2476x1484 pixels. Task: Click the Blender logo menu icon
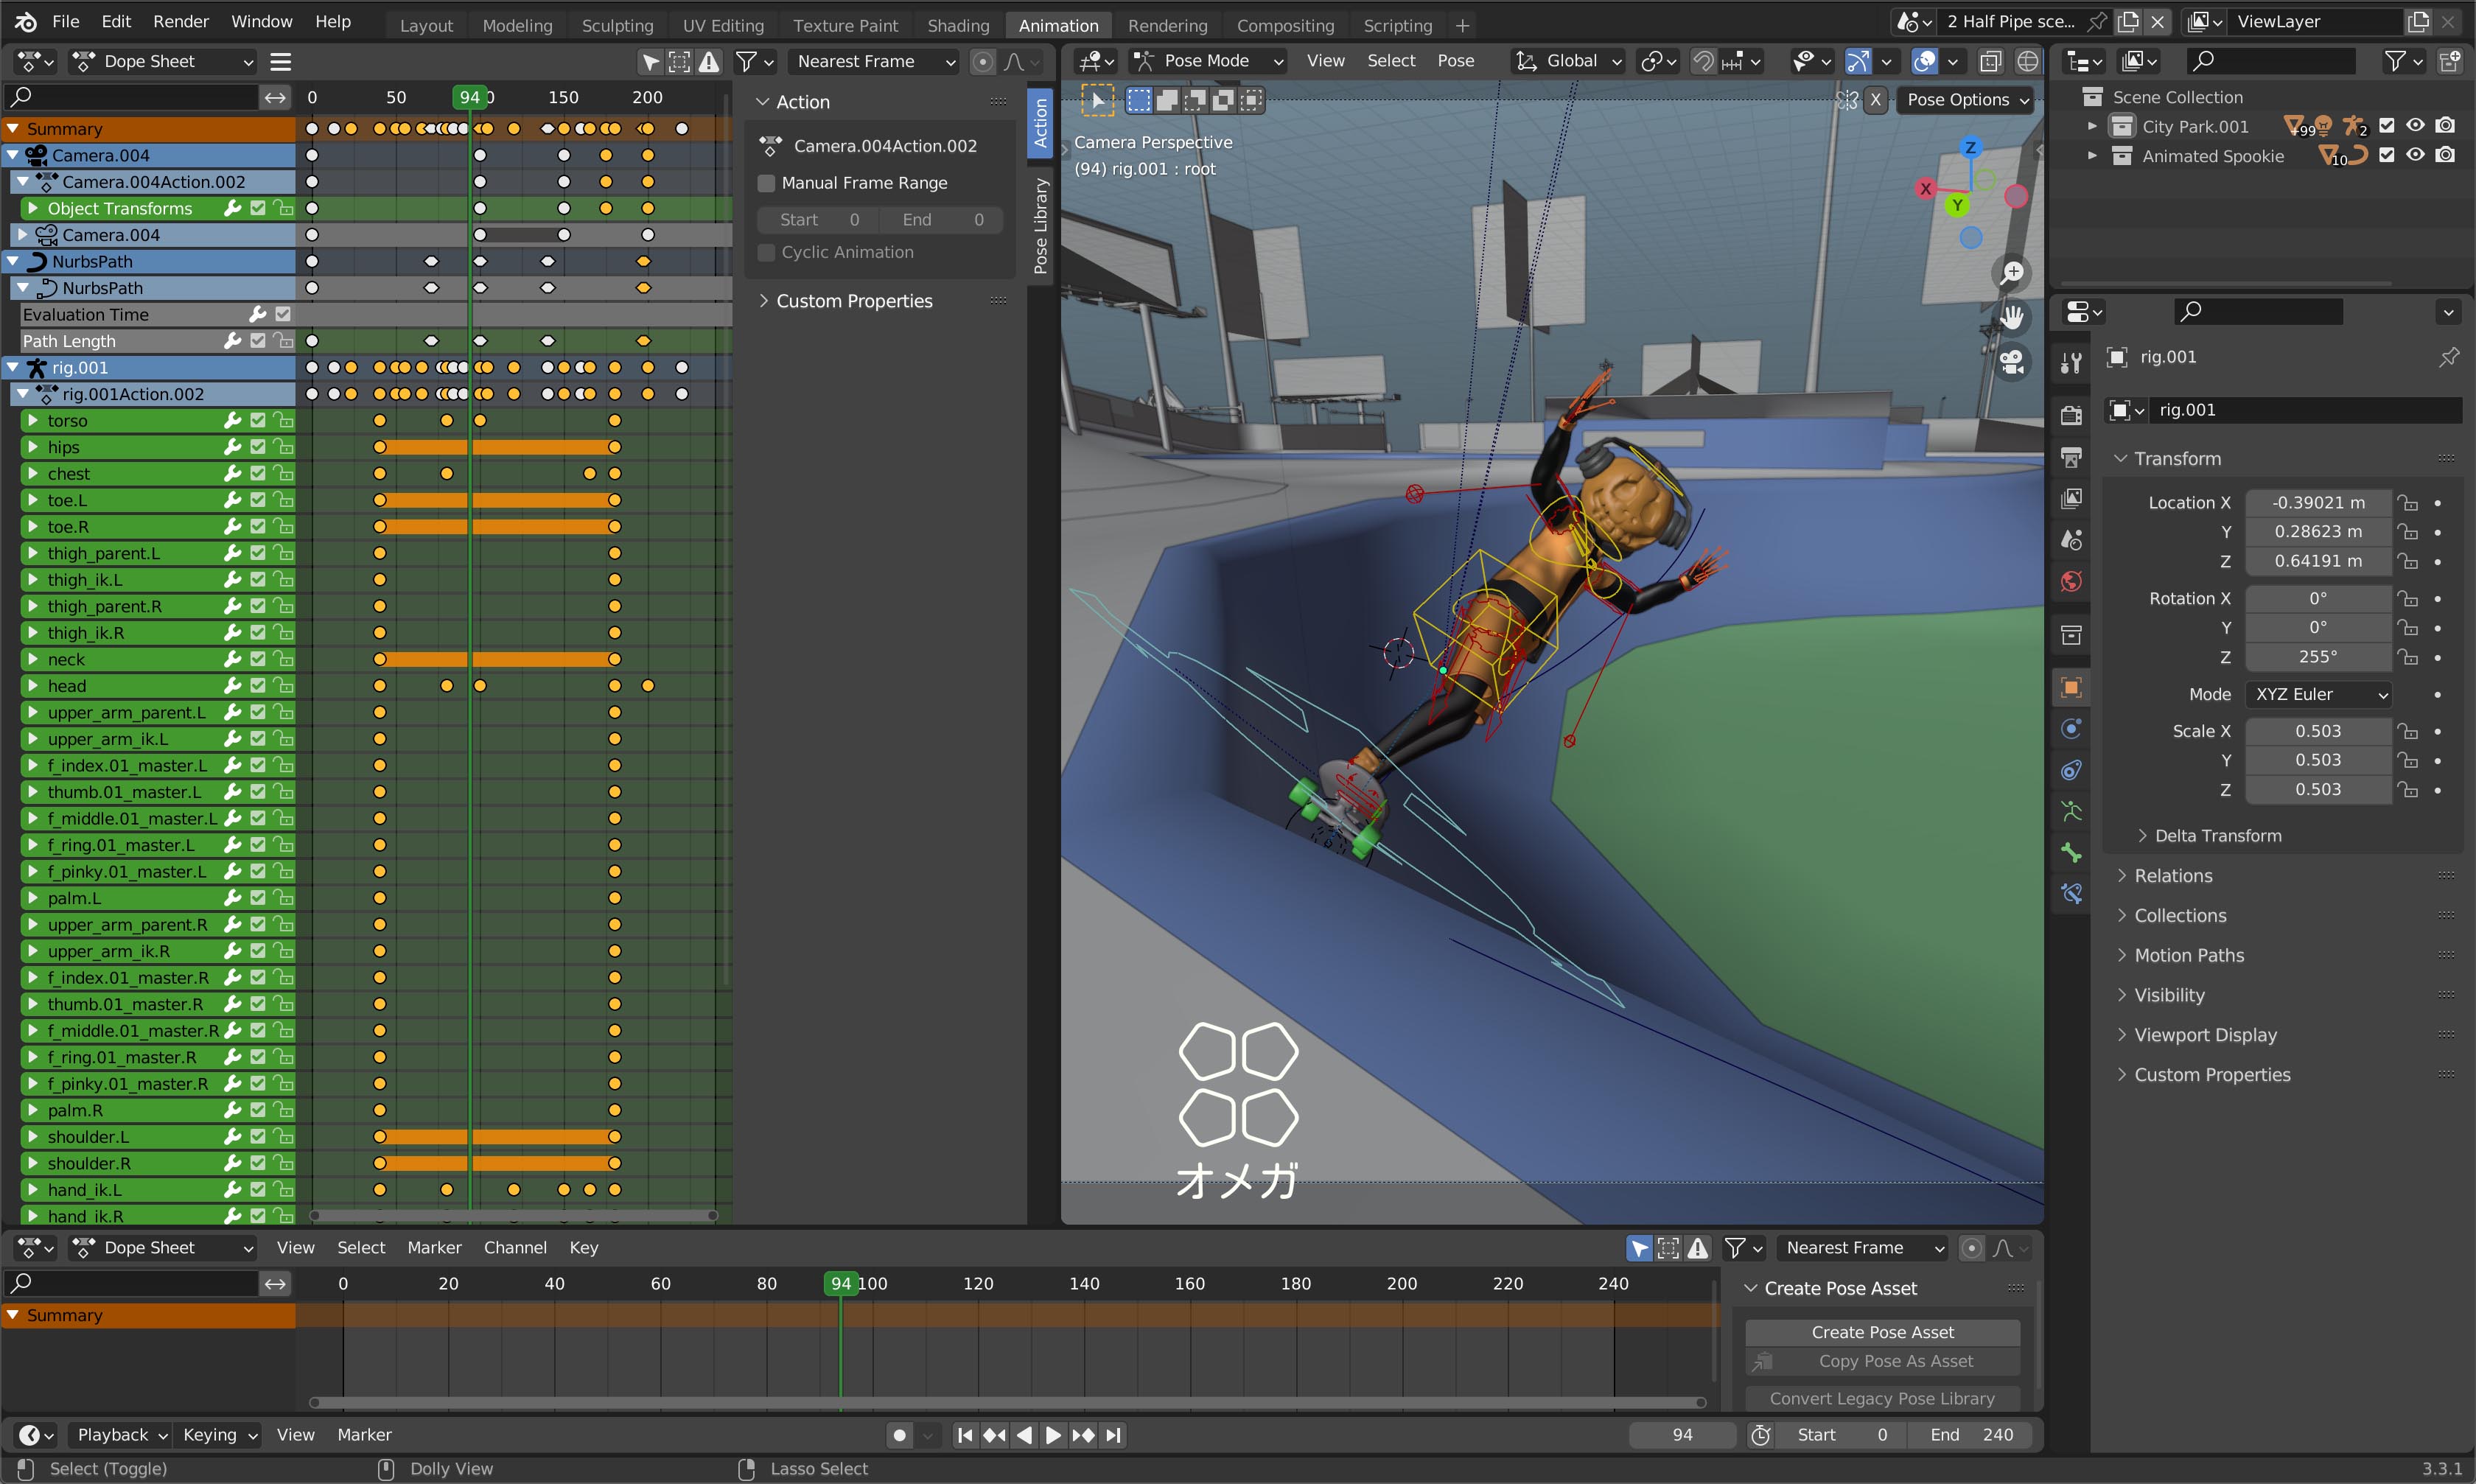click(26, 21)
